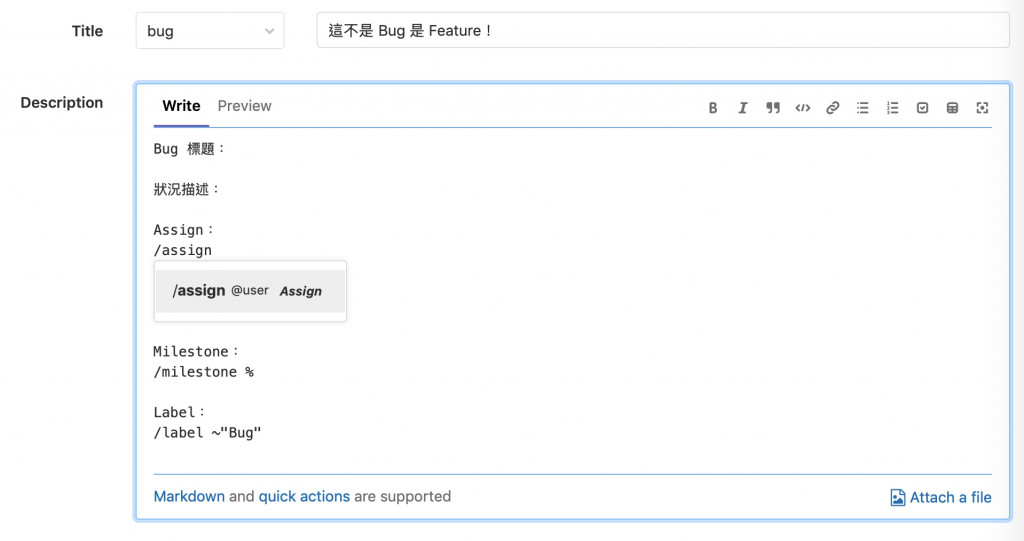Select the /assign @user autocomplete suggestion

pyautogui.click(x=250, y=291)
